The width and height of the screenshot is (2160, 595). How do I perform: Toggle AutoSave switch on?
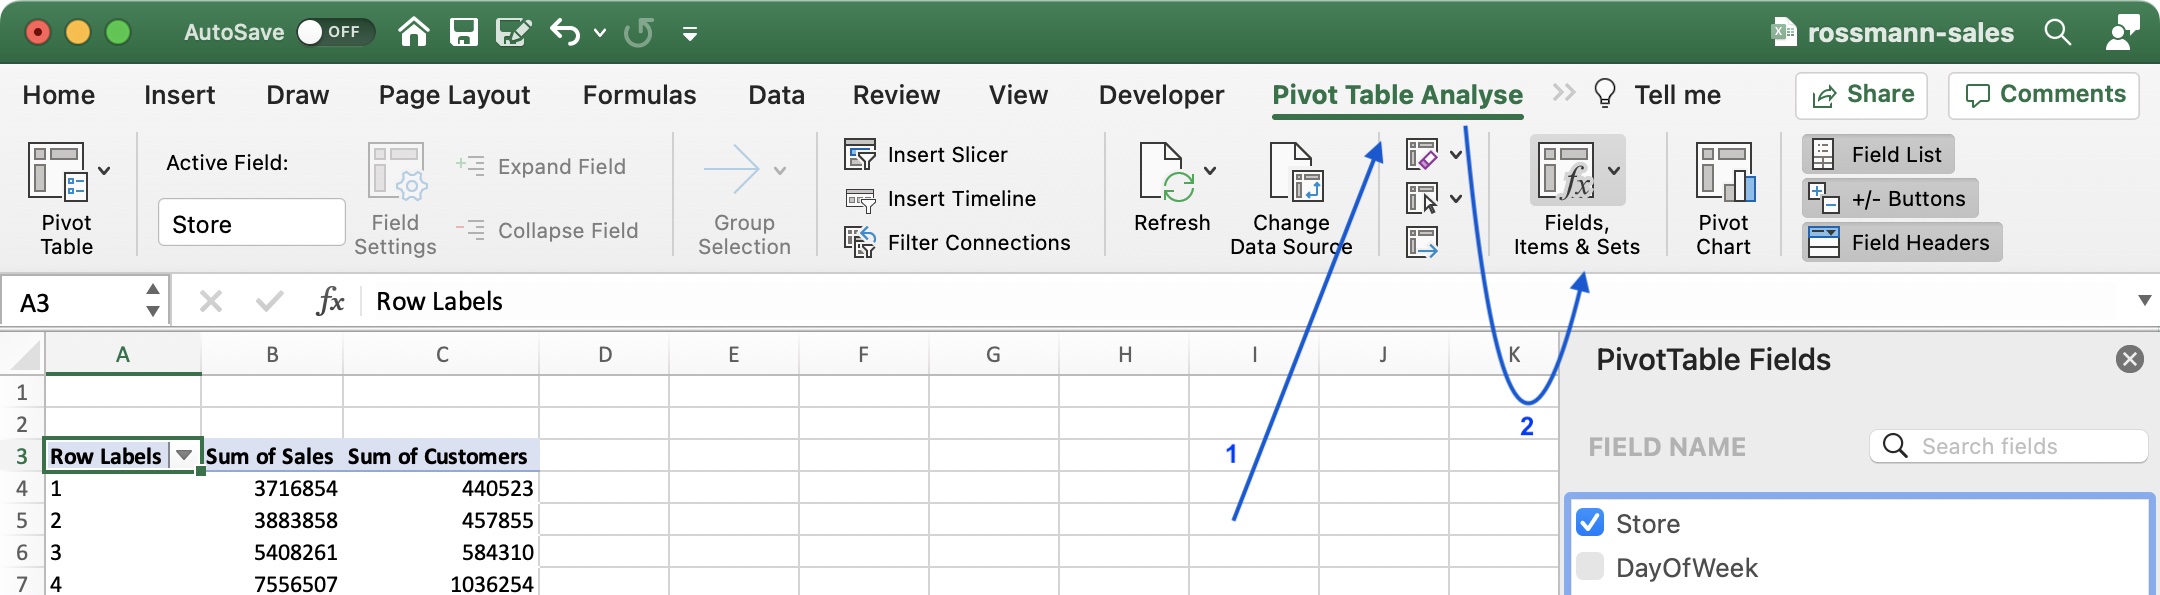coord(335,32)
